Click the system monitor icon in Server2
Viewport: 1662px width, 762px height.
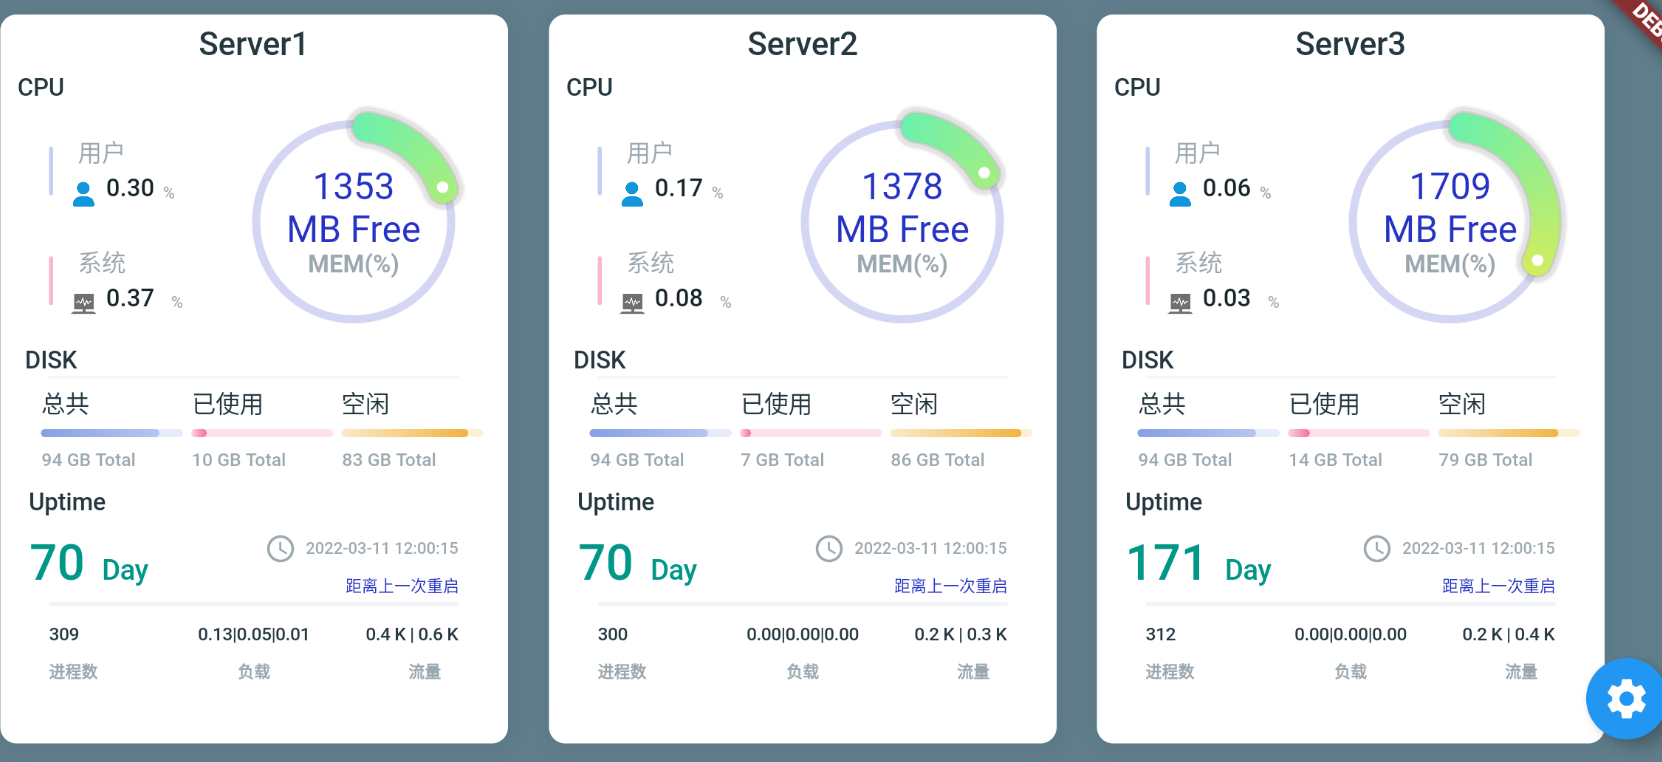632,302
